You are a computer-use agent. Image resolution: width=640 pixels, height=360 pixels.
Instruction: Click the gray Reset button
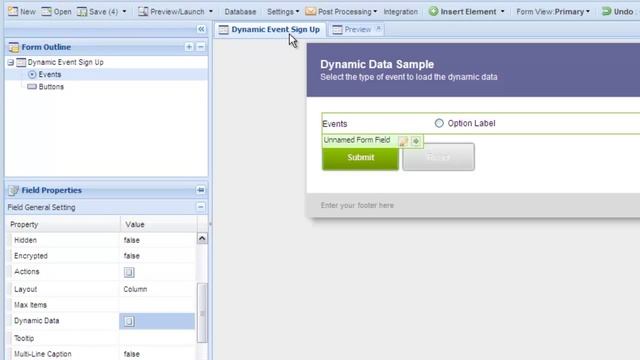tap(438, 157)
